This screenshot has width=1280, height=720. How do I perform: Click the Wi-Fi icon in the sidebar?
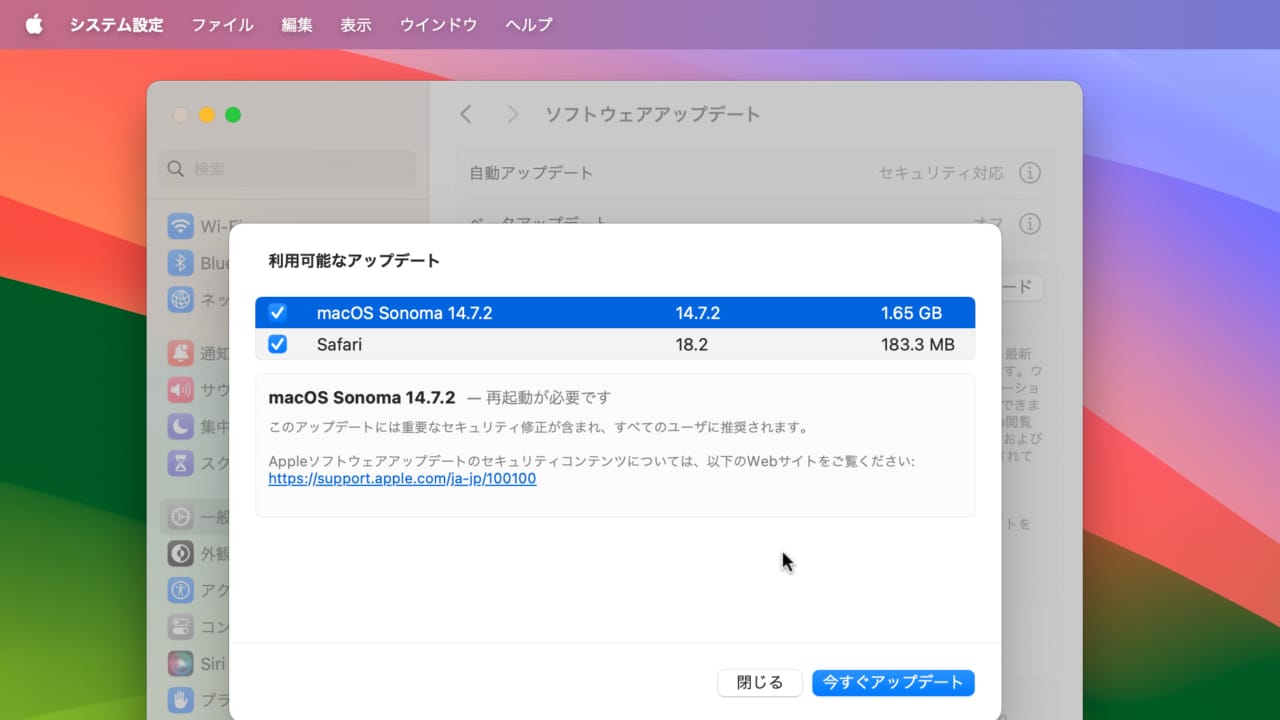coord(180,226)
